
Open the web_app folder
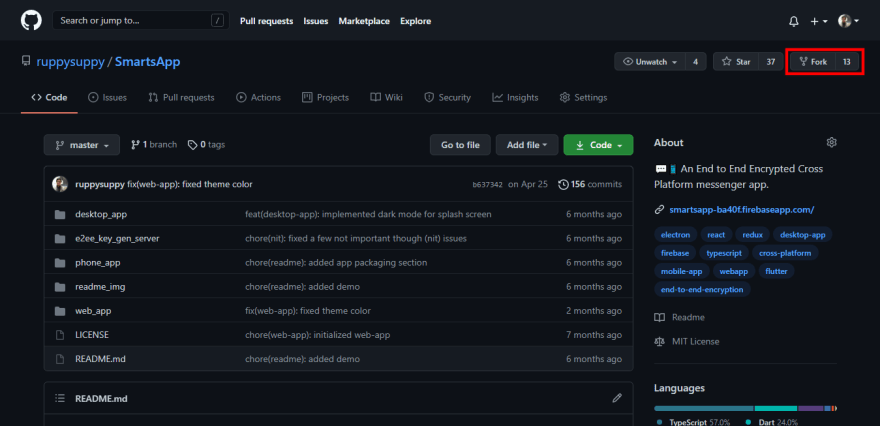[94, 311]
